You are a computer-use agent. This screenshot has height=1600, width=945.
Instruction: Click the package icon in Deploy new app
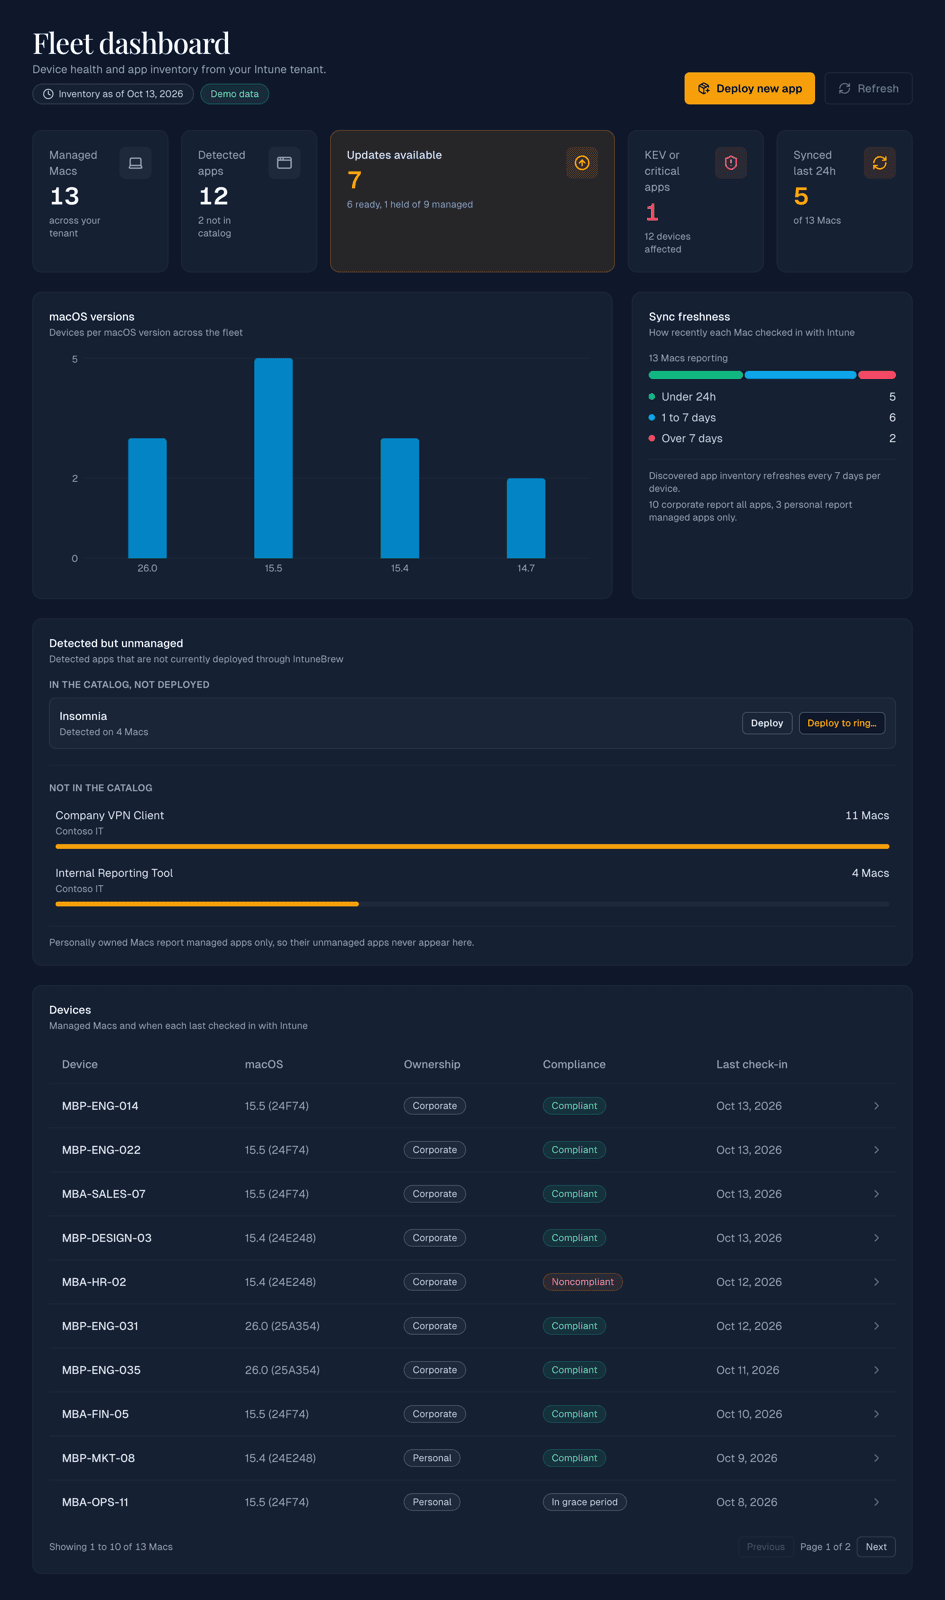coord(704,88)
